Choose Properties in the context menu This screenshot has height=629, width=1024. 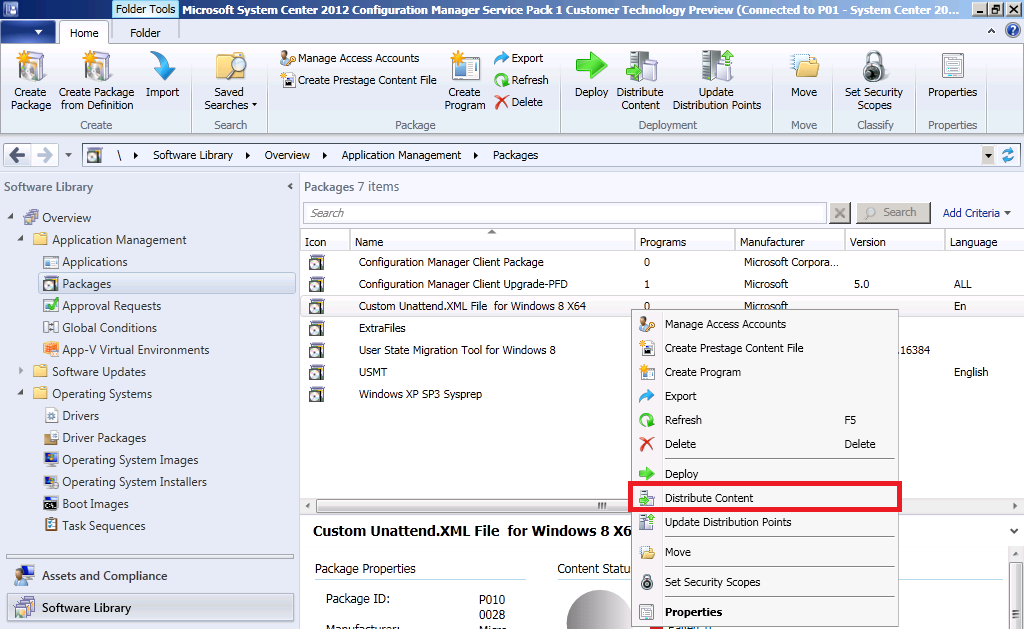pos(765,612)
